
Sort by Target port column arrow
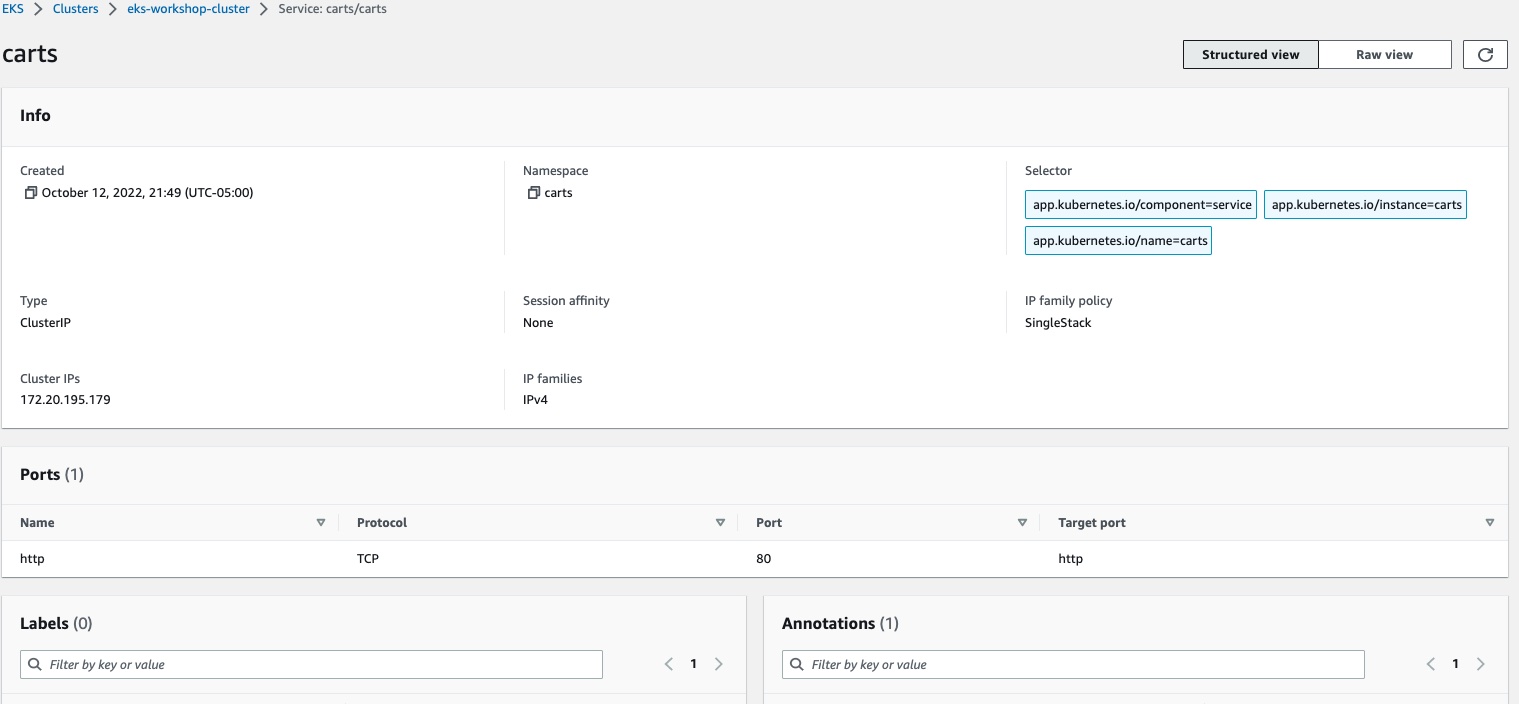coord(1490,523)
